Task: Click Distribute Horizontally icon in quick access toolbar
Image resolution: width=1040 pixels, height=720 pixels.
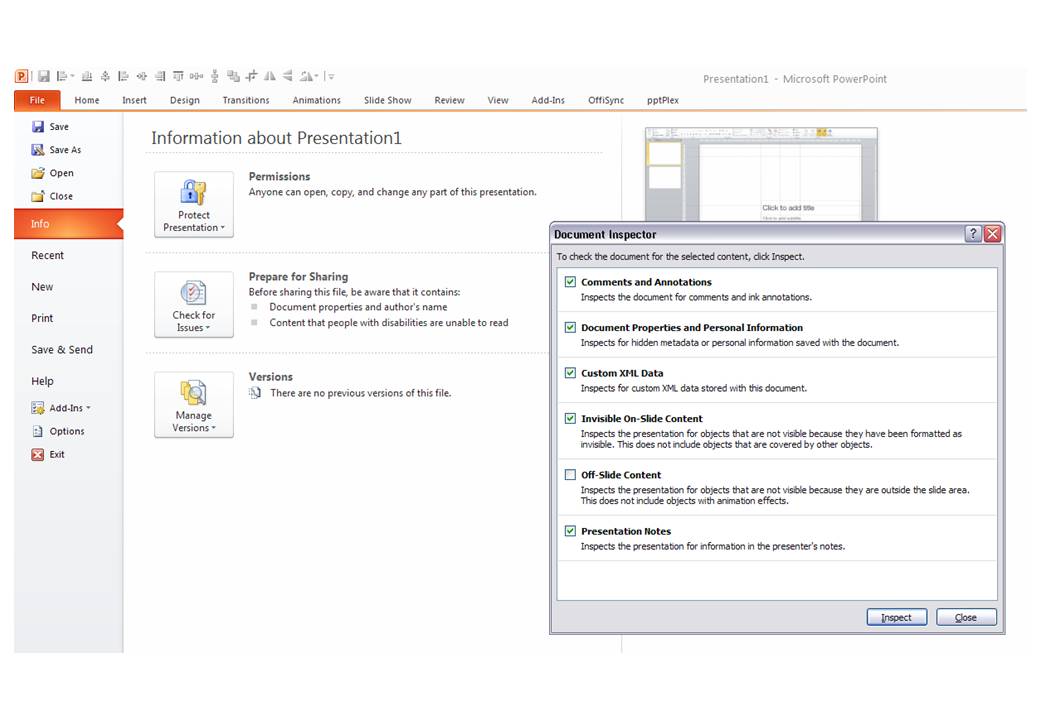Action: tap(196, 76)
